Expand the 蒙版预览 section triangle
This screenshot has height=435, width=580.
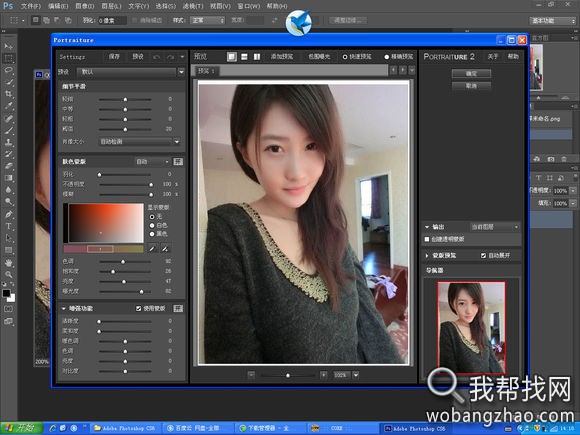click(x=427, y=256)
